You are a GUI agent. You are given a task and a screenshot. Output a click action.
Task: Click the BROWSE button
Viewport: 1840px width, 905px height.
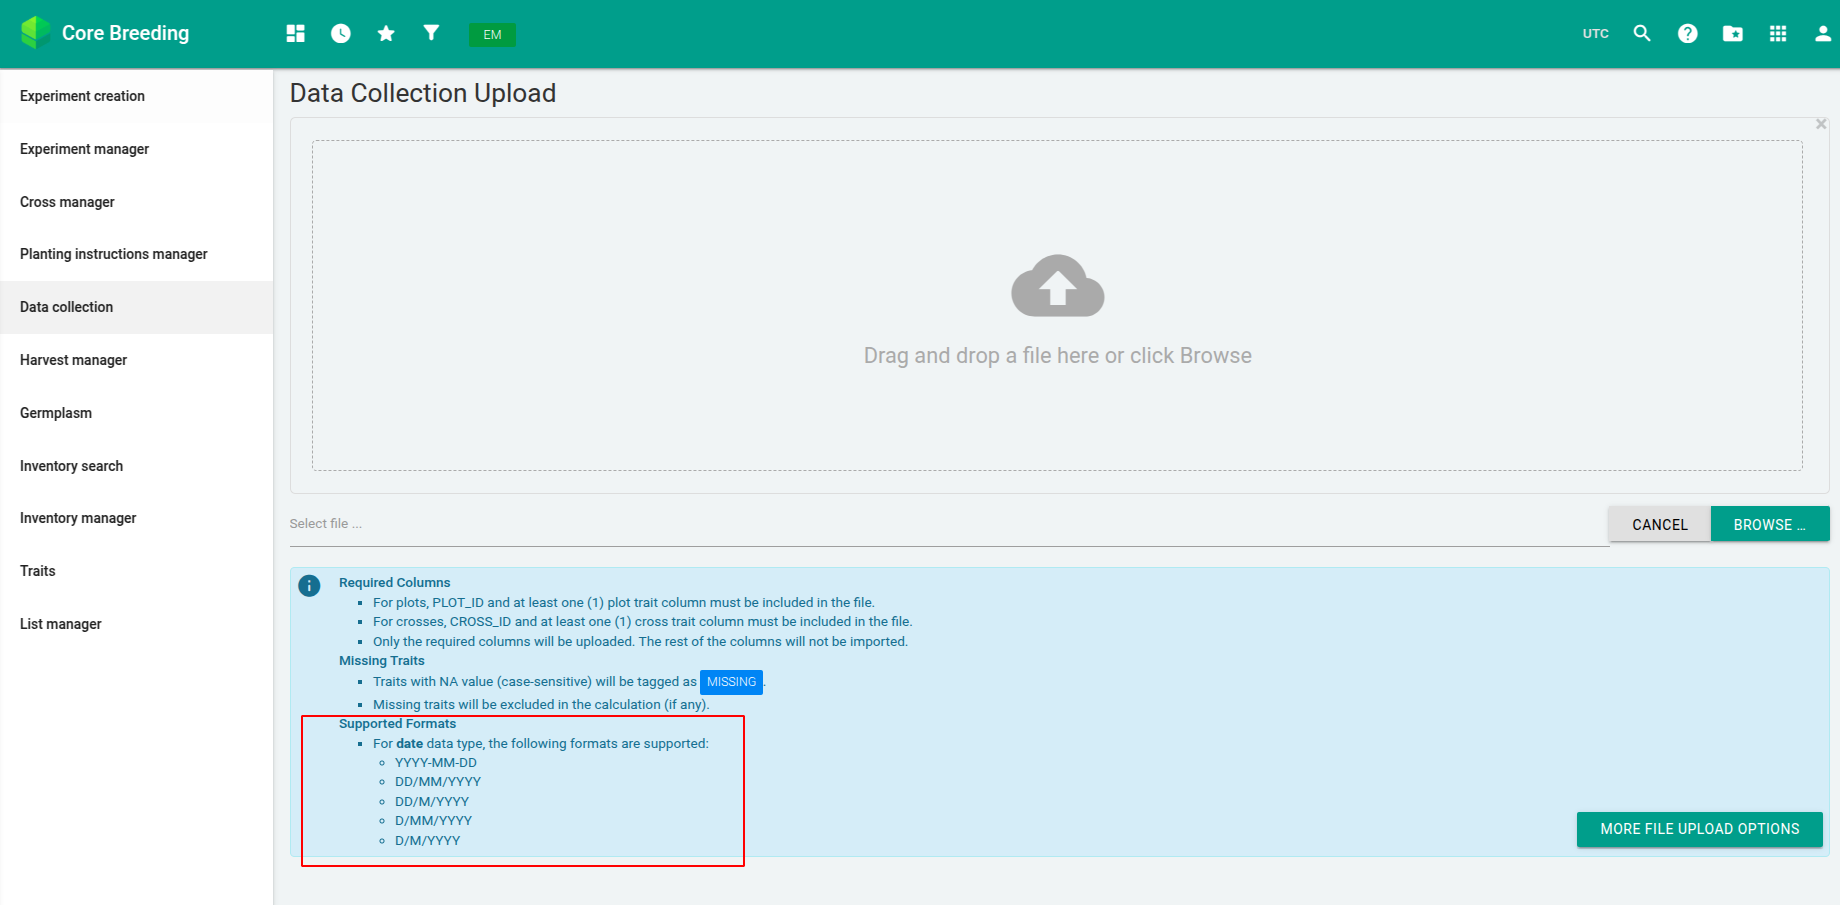[1769, 524]
